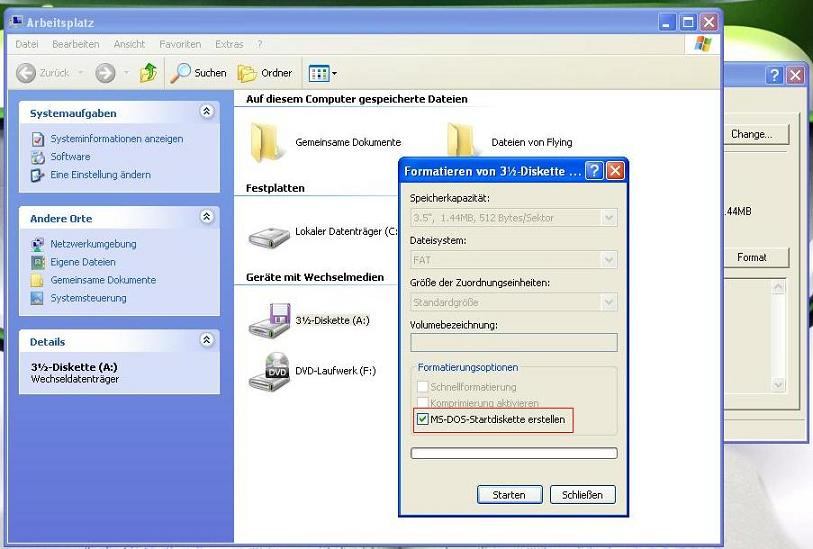Collapse the Andere Orte panel

206,217
